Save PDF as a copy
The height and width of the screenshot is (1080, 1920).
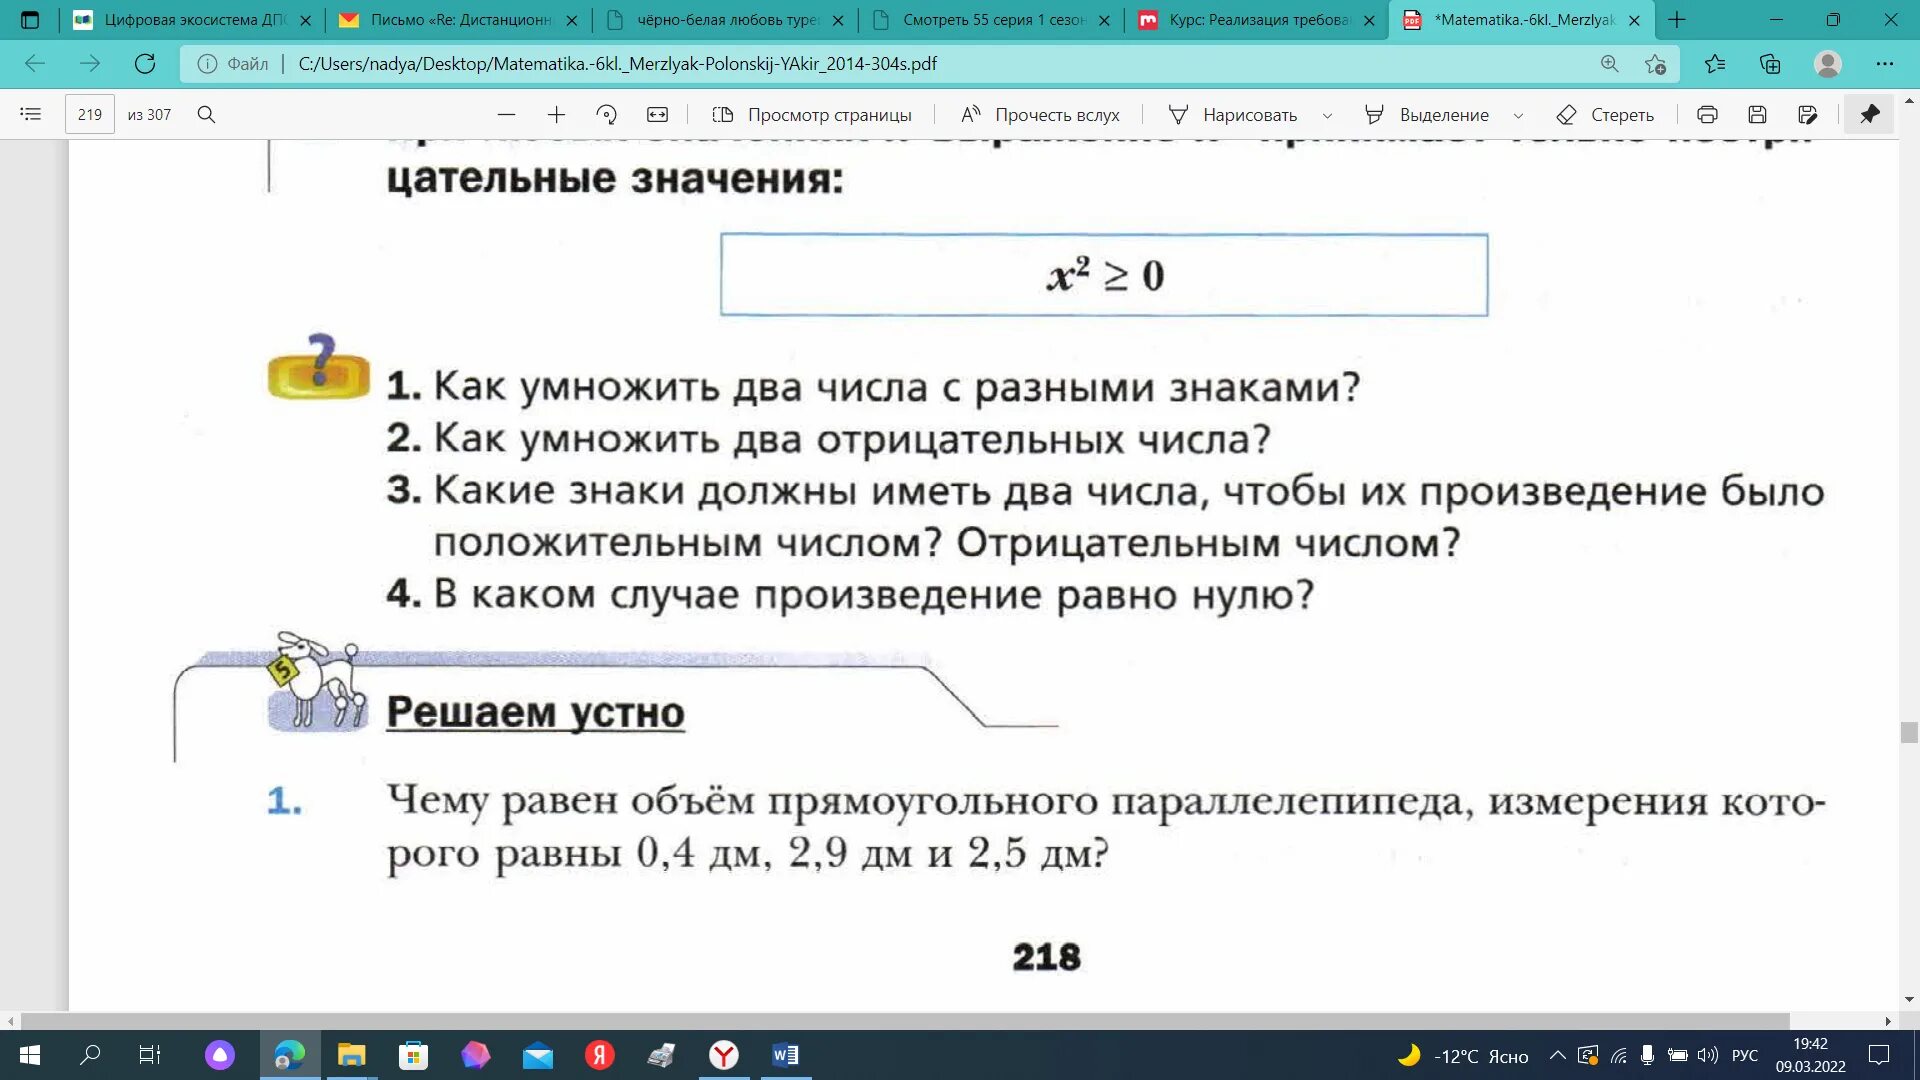[x=1807, y=115]
